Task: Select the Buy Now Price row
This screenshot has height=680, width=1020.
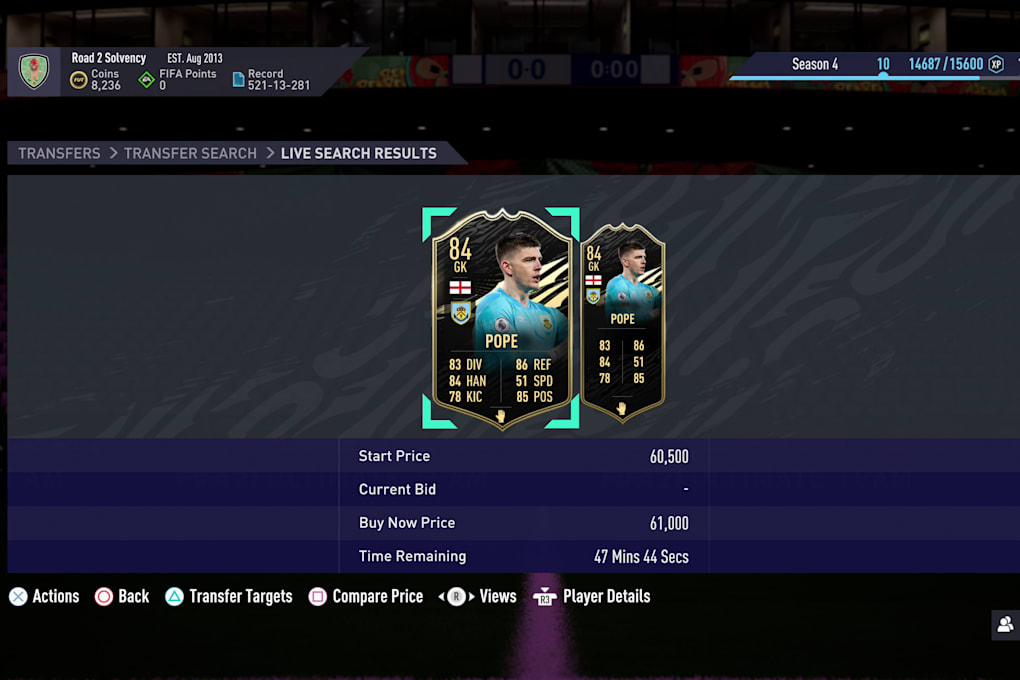Action: point(524,523)
